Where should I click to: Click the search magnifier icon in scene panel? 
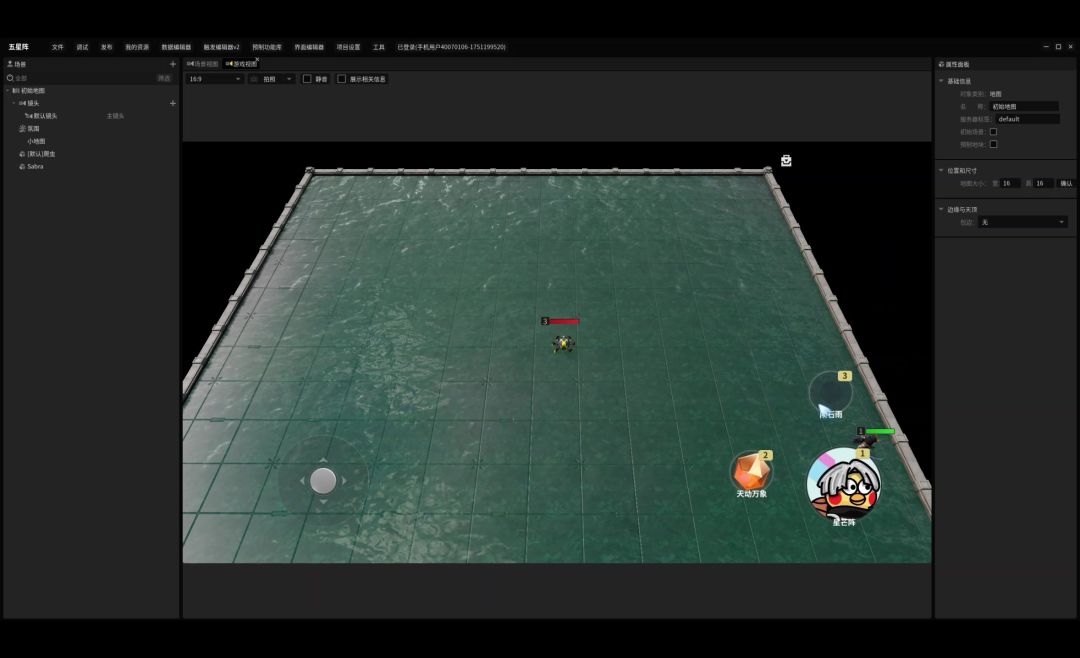(x=10, y=78)
